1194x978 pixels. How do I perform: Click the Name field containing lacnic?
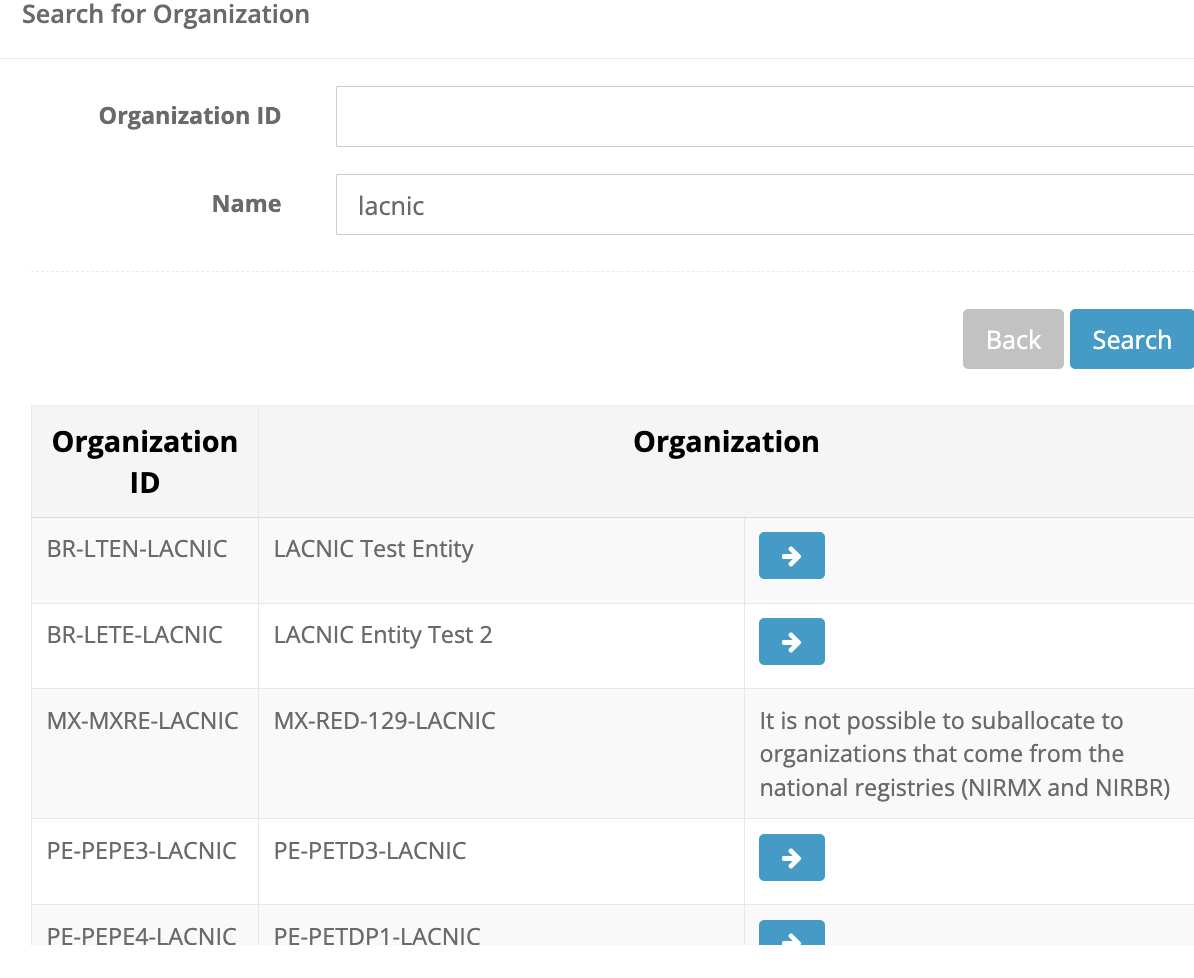[x=765, y=205]
